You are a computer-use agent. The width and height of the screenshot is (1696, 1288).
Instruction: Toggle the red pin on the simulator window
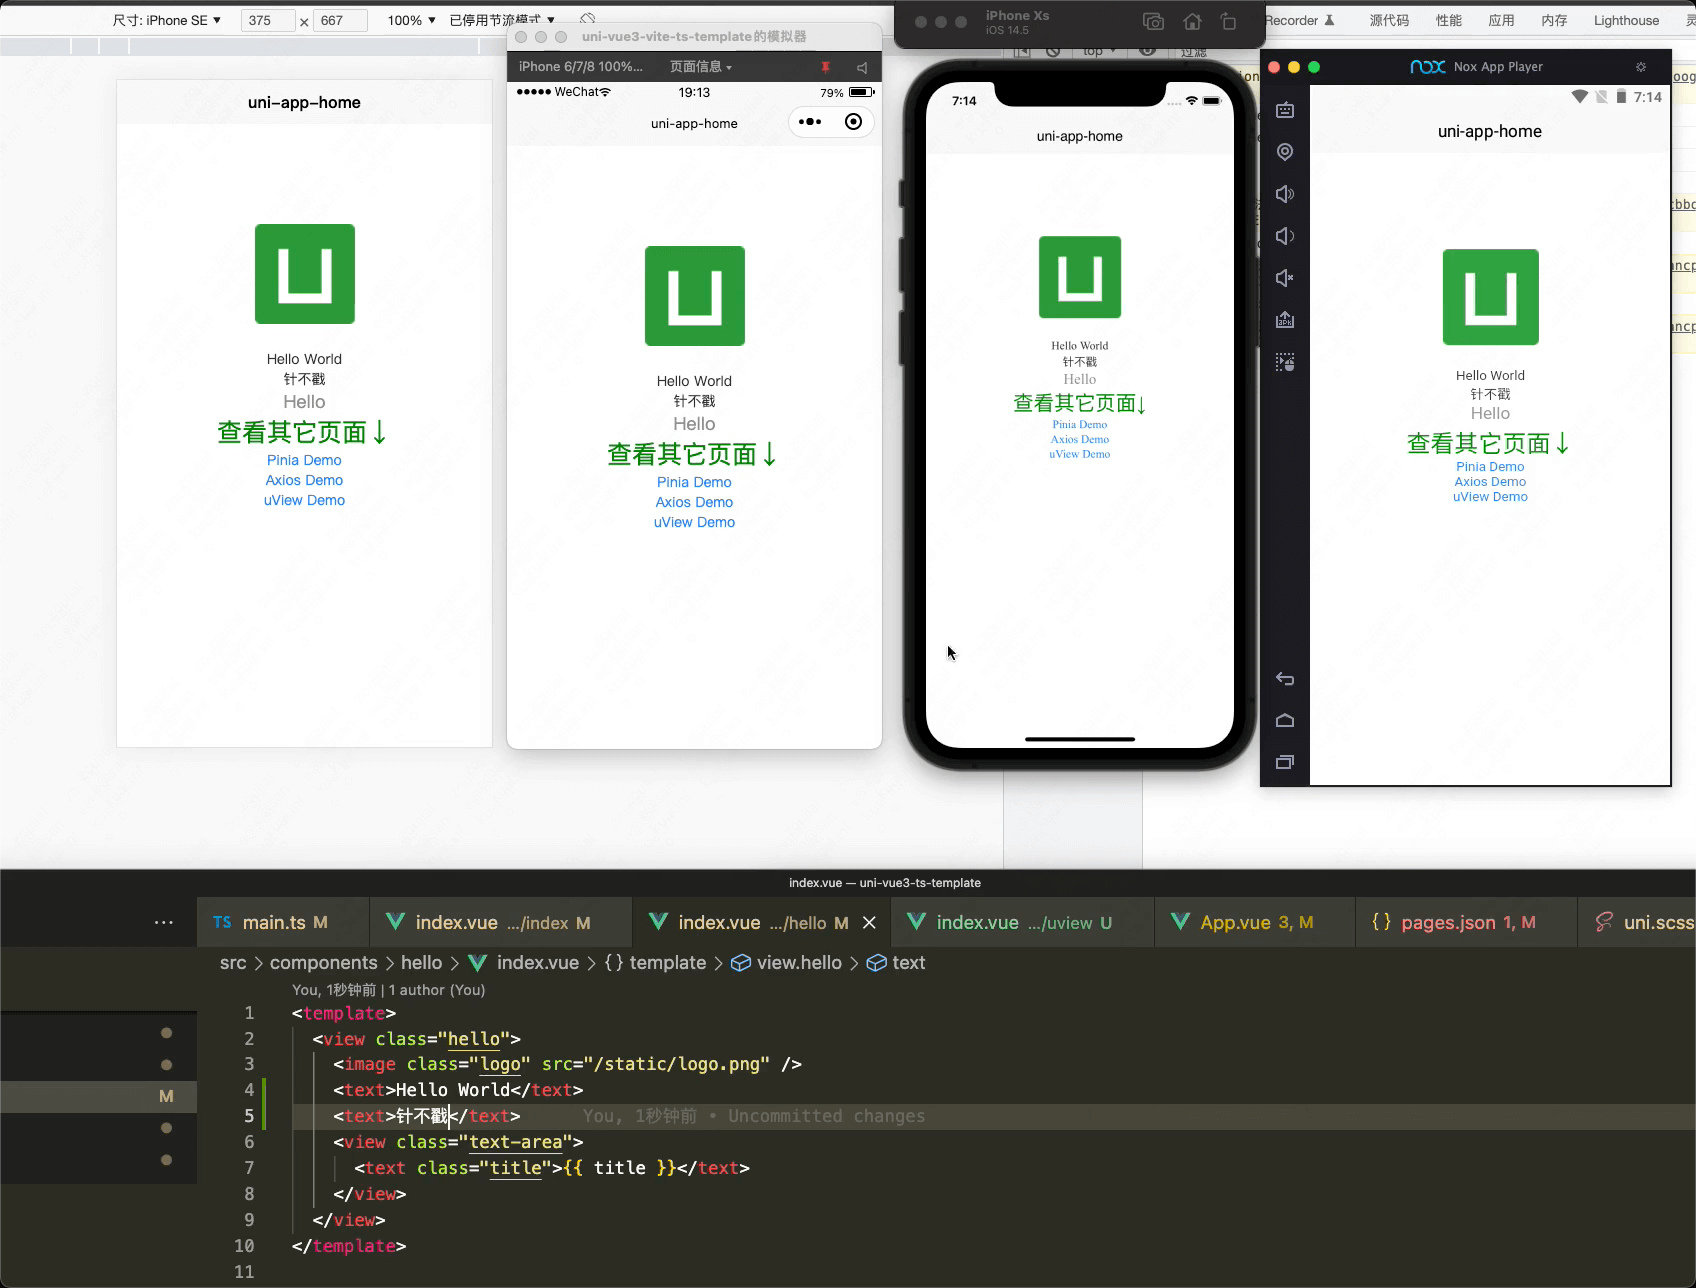click(826, 67)
